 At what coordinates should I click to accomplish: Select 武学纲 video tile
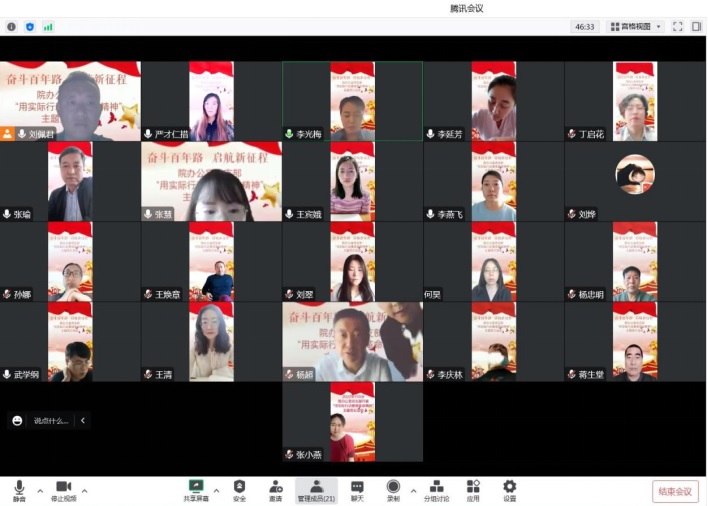coord(70,342)
